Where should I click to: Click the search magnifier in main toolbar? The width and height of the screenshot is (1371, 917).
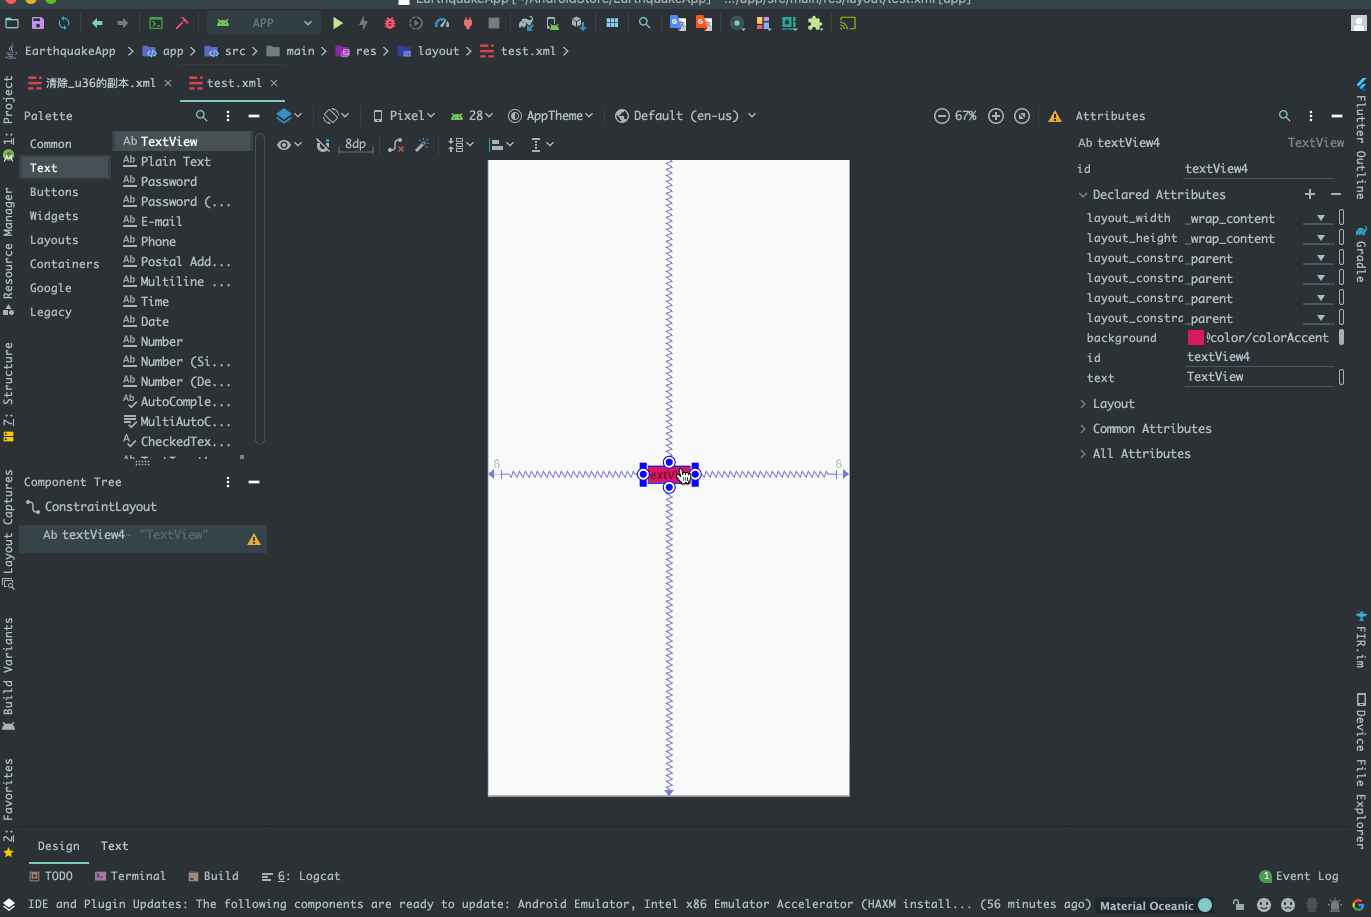pyautogui.click(x=645, y=23)
